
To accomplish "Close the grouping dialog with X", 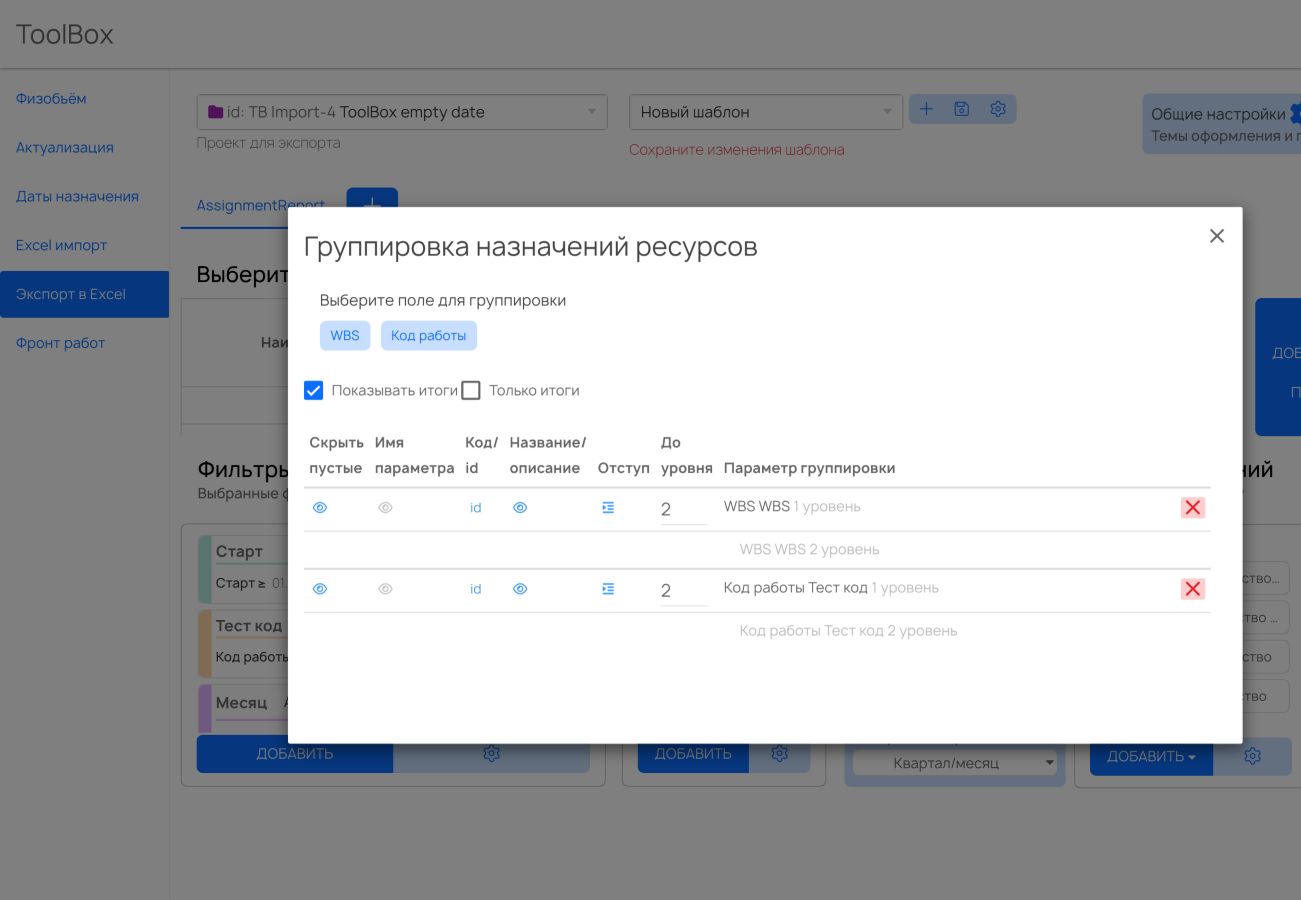I will tap(1216, 236).
